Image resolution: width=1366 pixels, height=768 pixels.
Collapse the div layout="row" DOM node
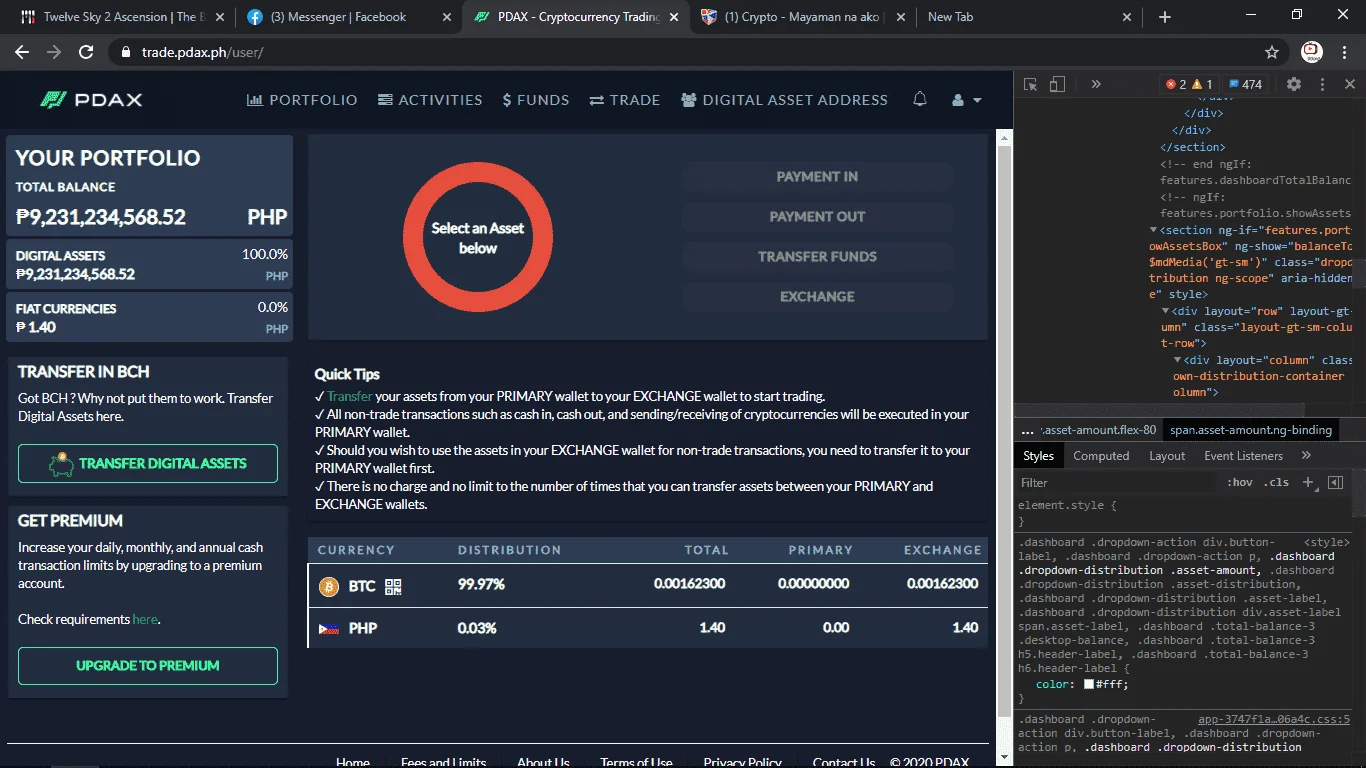[1165, 312]
